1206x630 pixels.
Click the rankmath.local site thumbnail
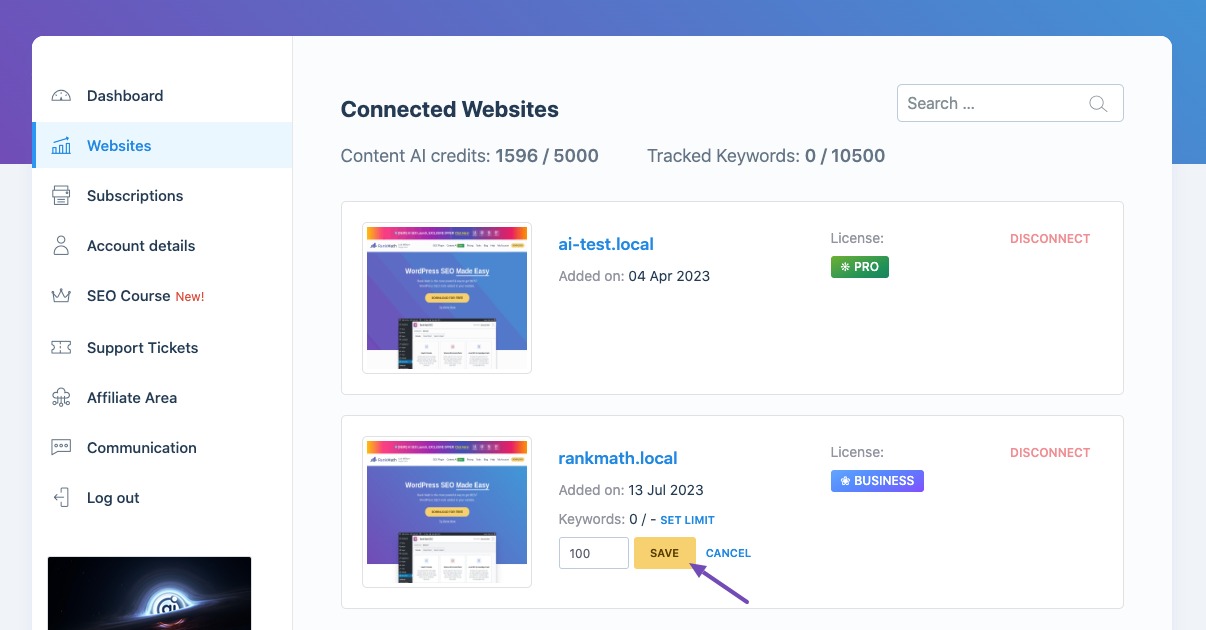(447, 512)
